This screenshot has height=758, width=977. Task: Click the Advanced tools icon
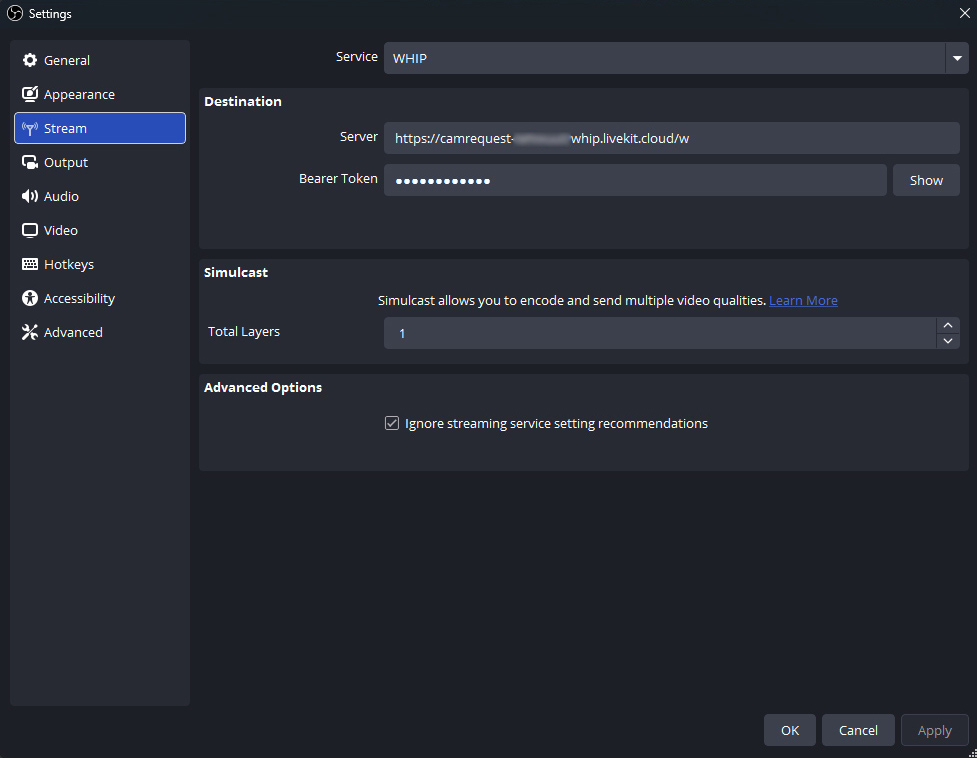(30, 332)
